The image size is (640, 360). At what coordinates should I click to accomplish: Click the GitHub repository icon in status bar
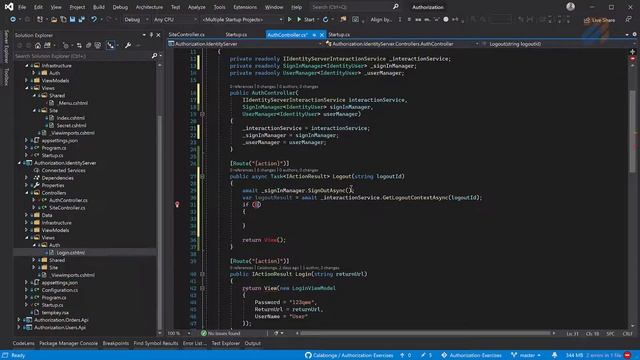[308, 355]
